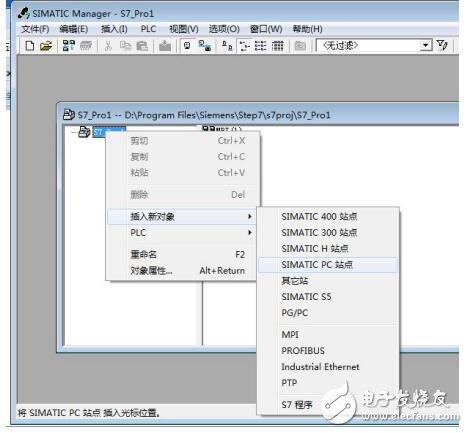Click the S7 Memory Card toolbar icon
This screenshot has height=433, width=468.
pos(85,46)
